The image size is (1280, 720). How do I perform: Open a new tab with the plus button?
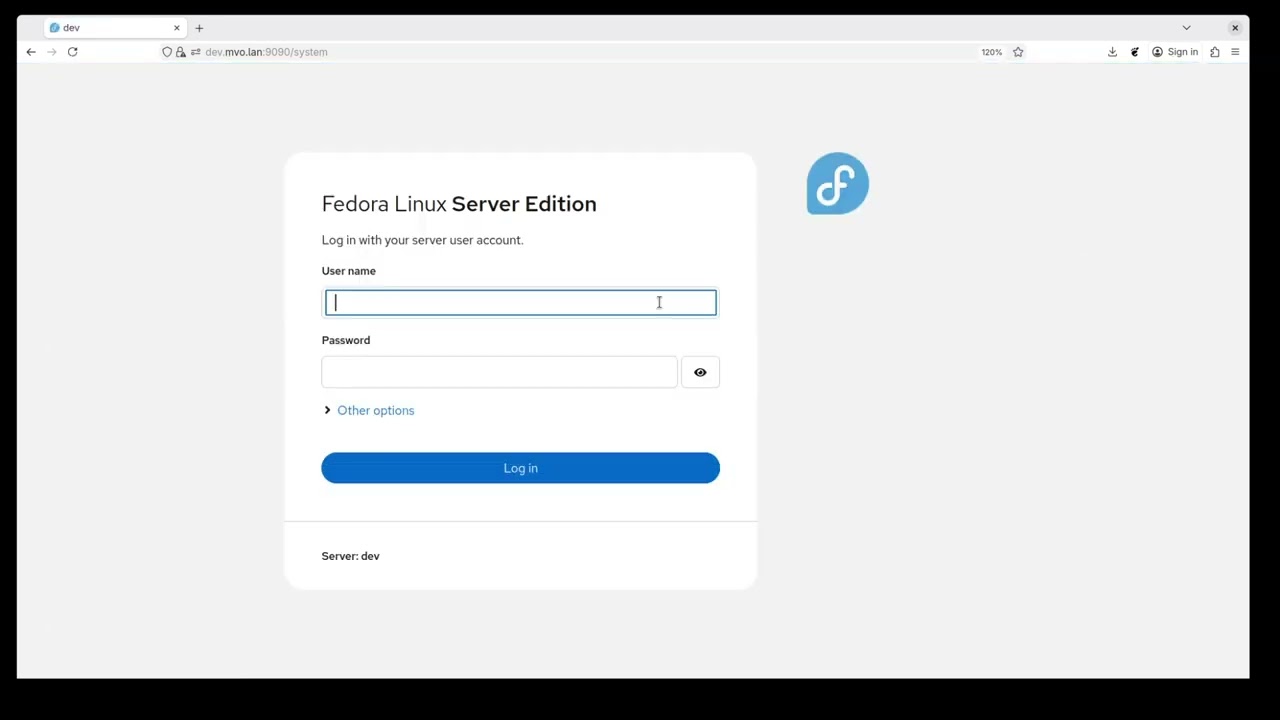(199, 28)
